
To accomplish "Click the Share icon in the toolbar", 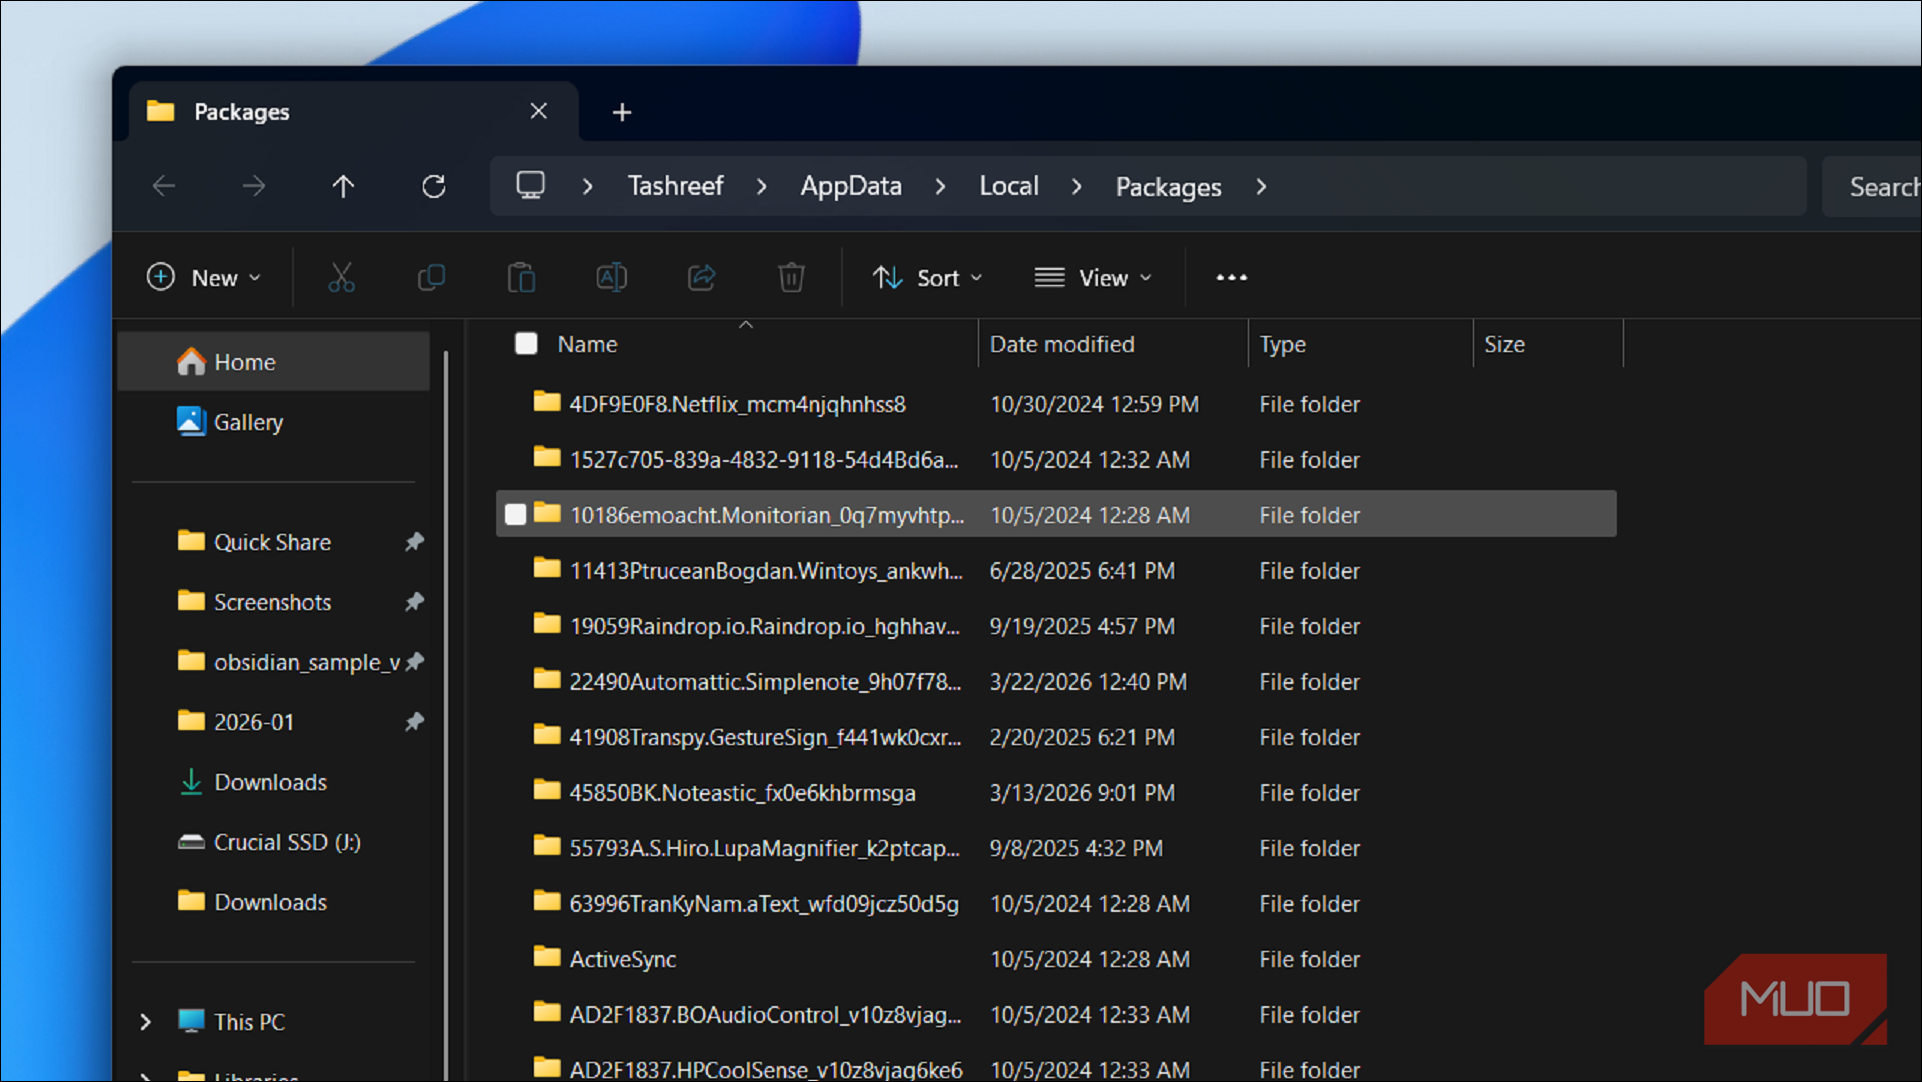I will [701, 278].
